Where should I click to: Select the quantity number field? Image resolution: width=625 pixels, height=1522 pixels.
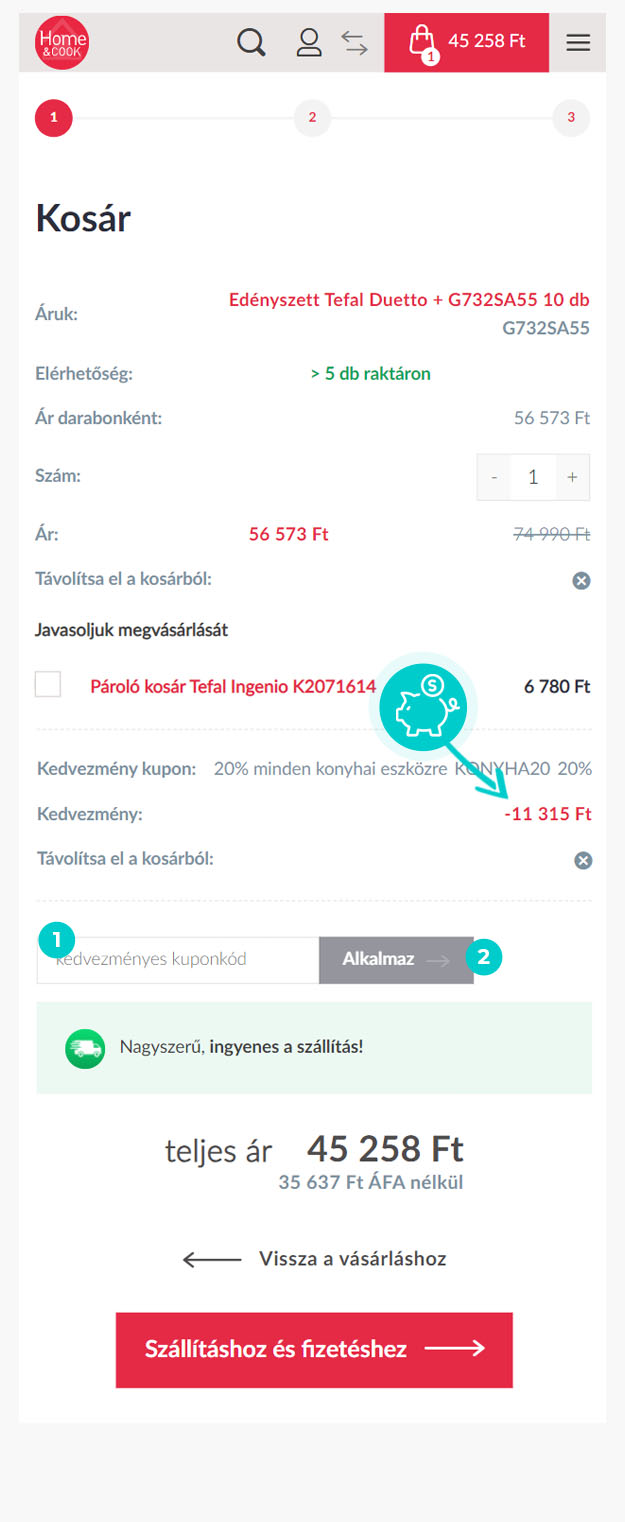(533, 477)
